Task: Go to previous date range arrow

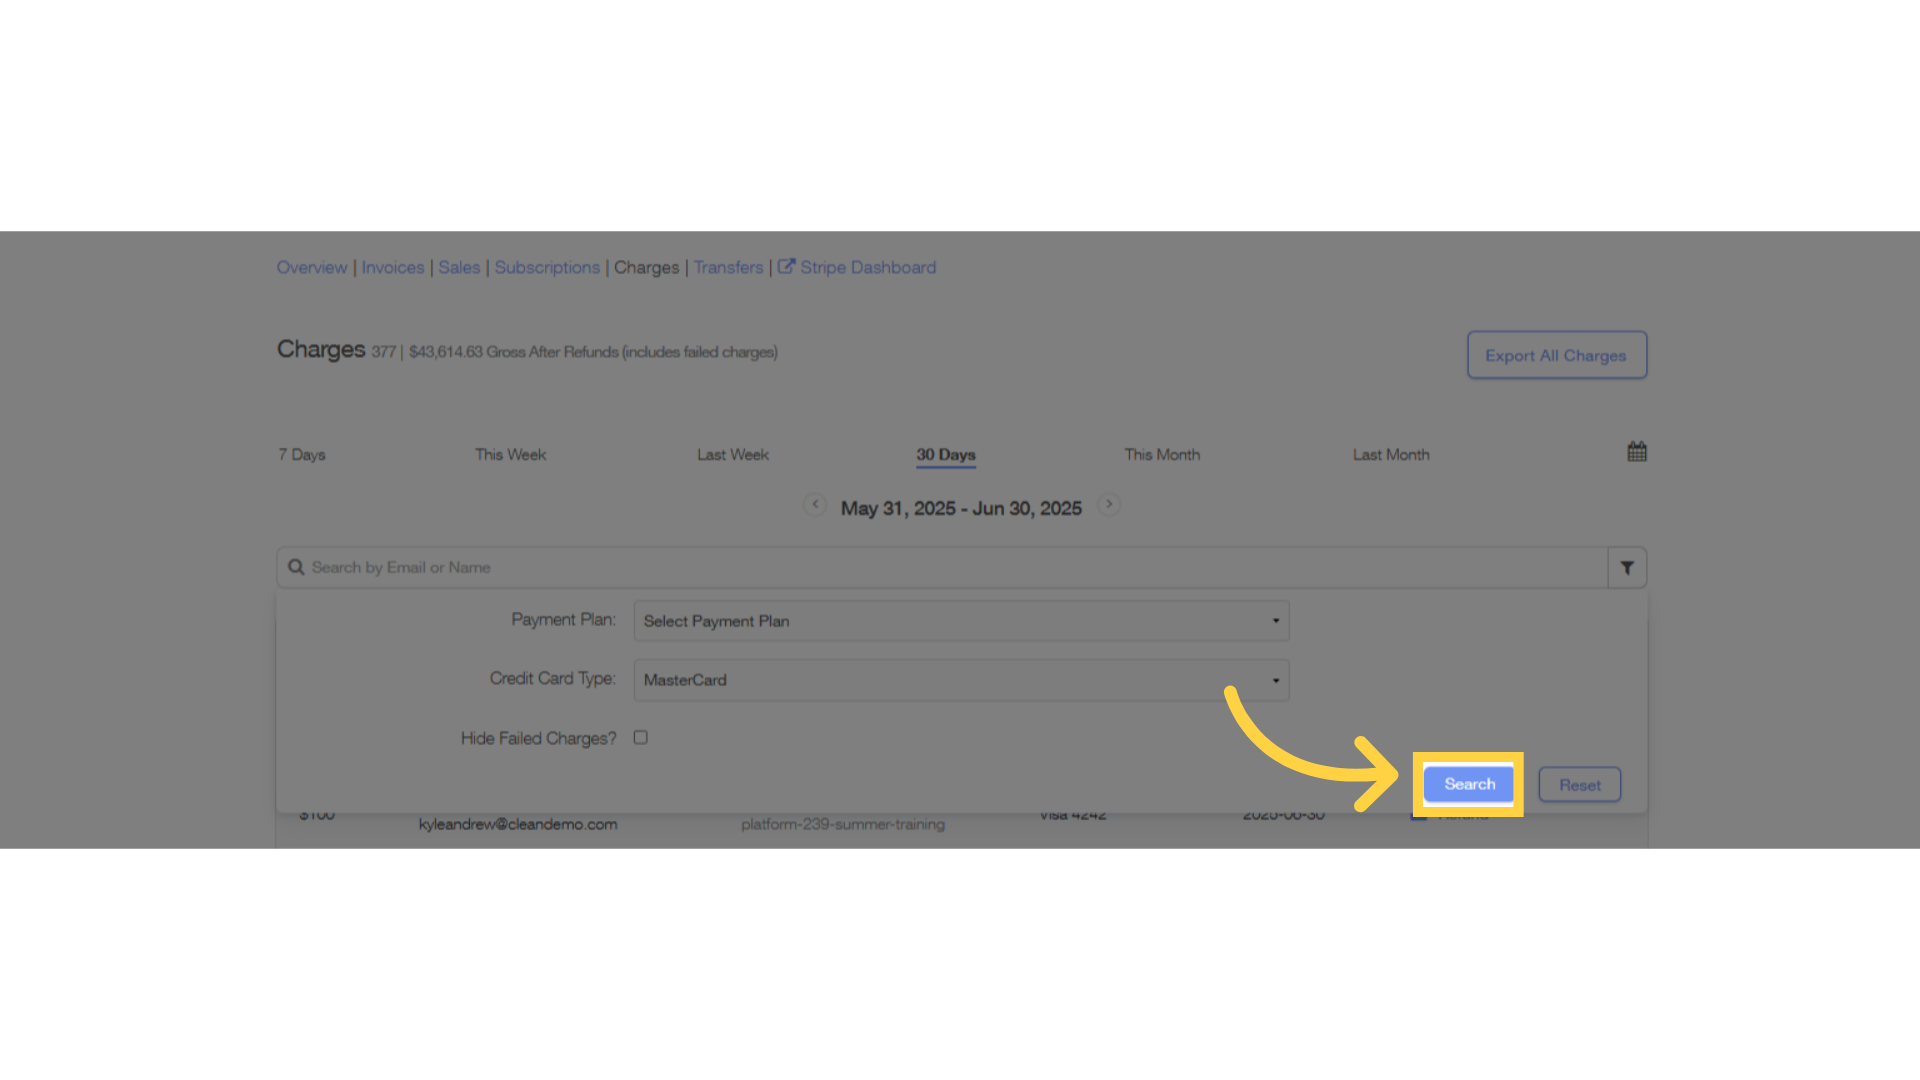Action: pyautogui.click(x=815, y=505)
